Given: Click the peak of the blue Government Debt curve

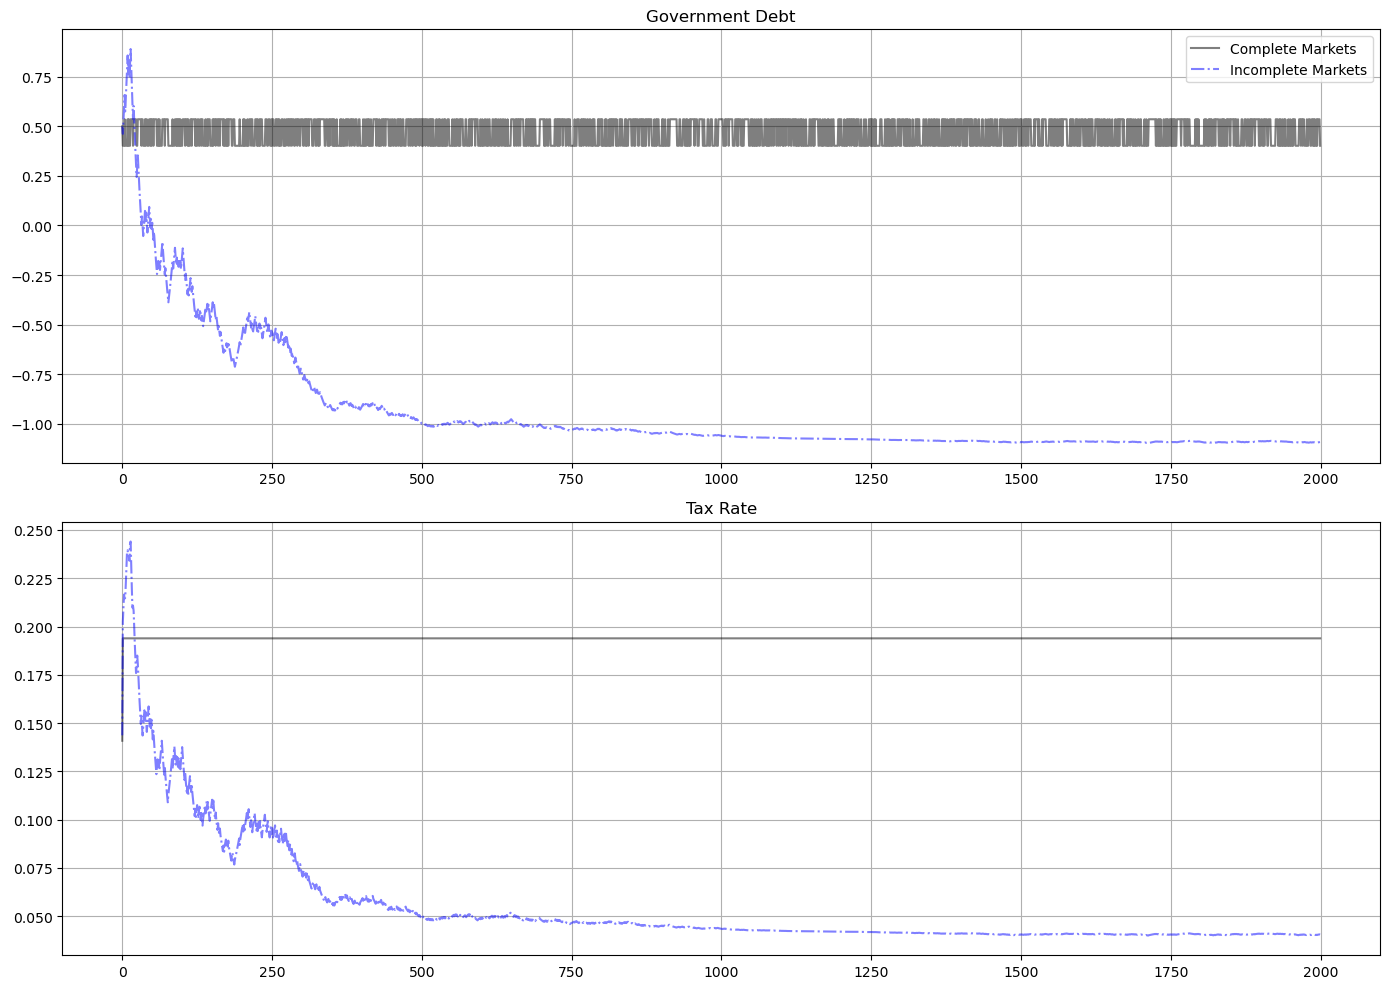Looking at the screenshot, I should [130, 50].
